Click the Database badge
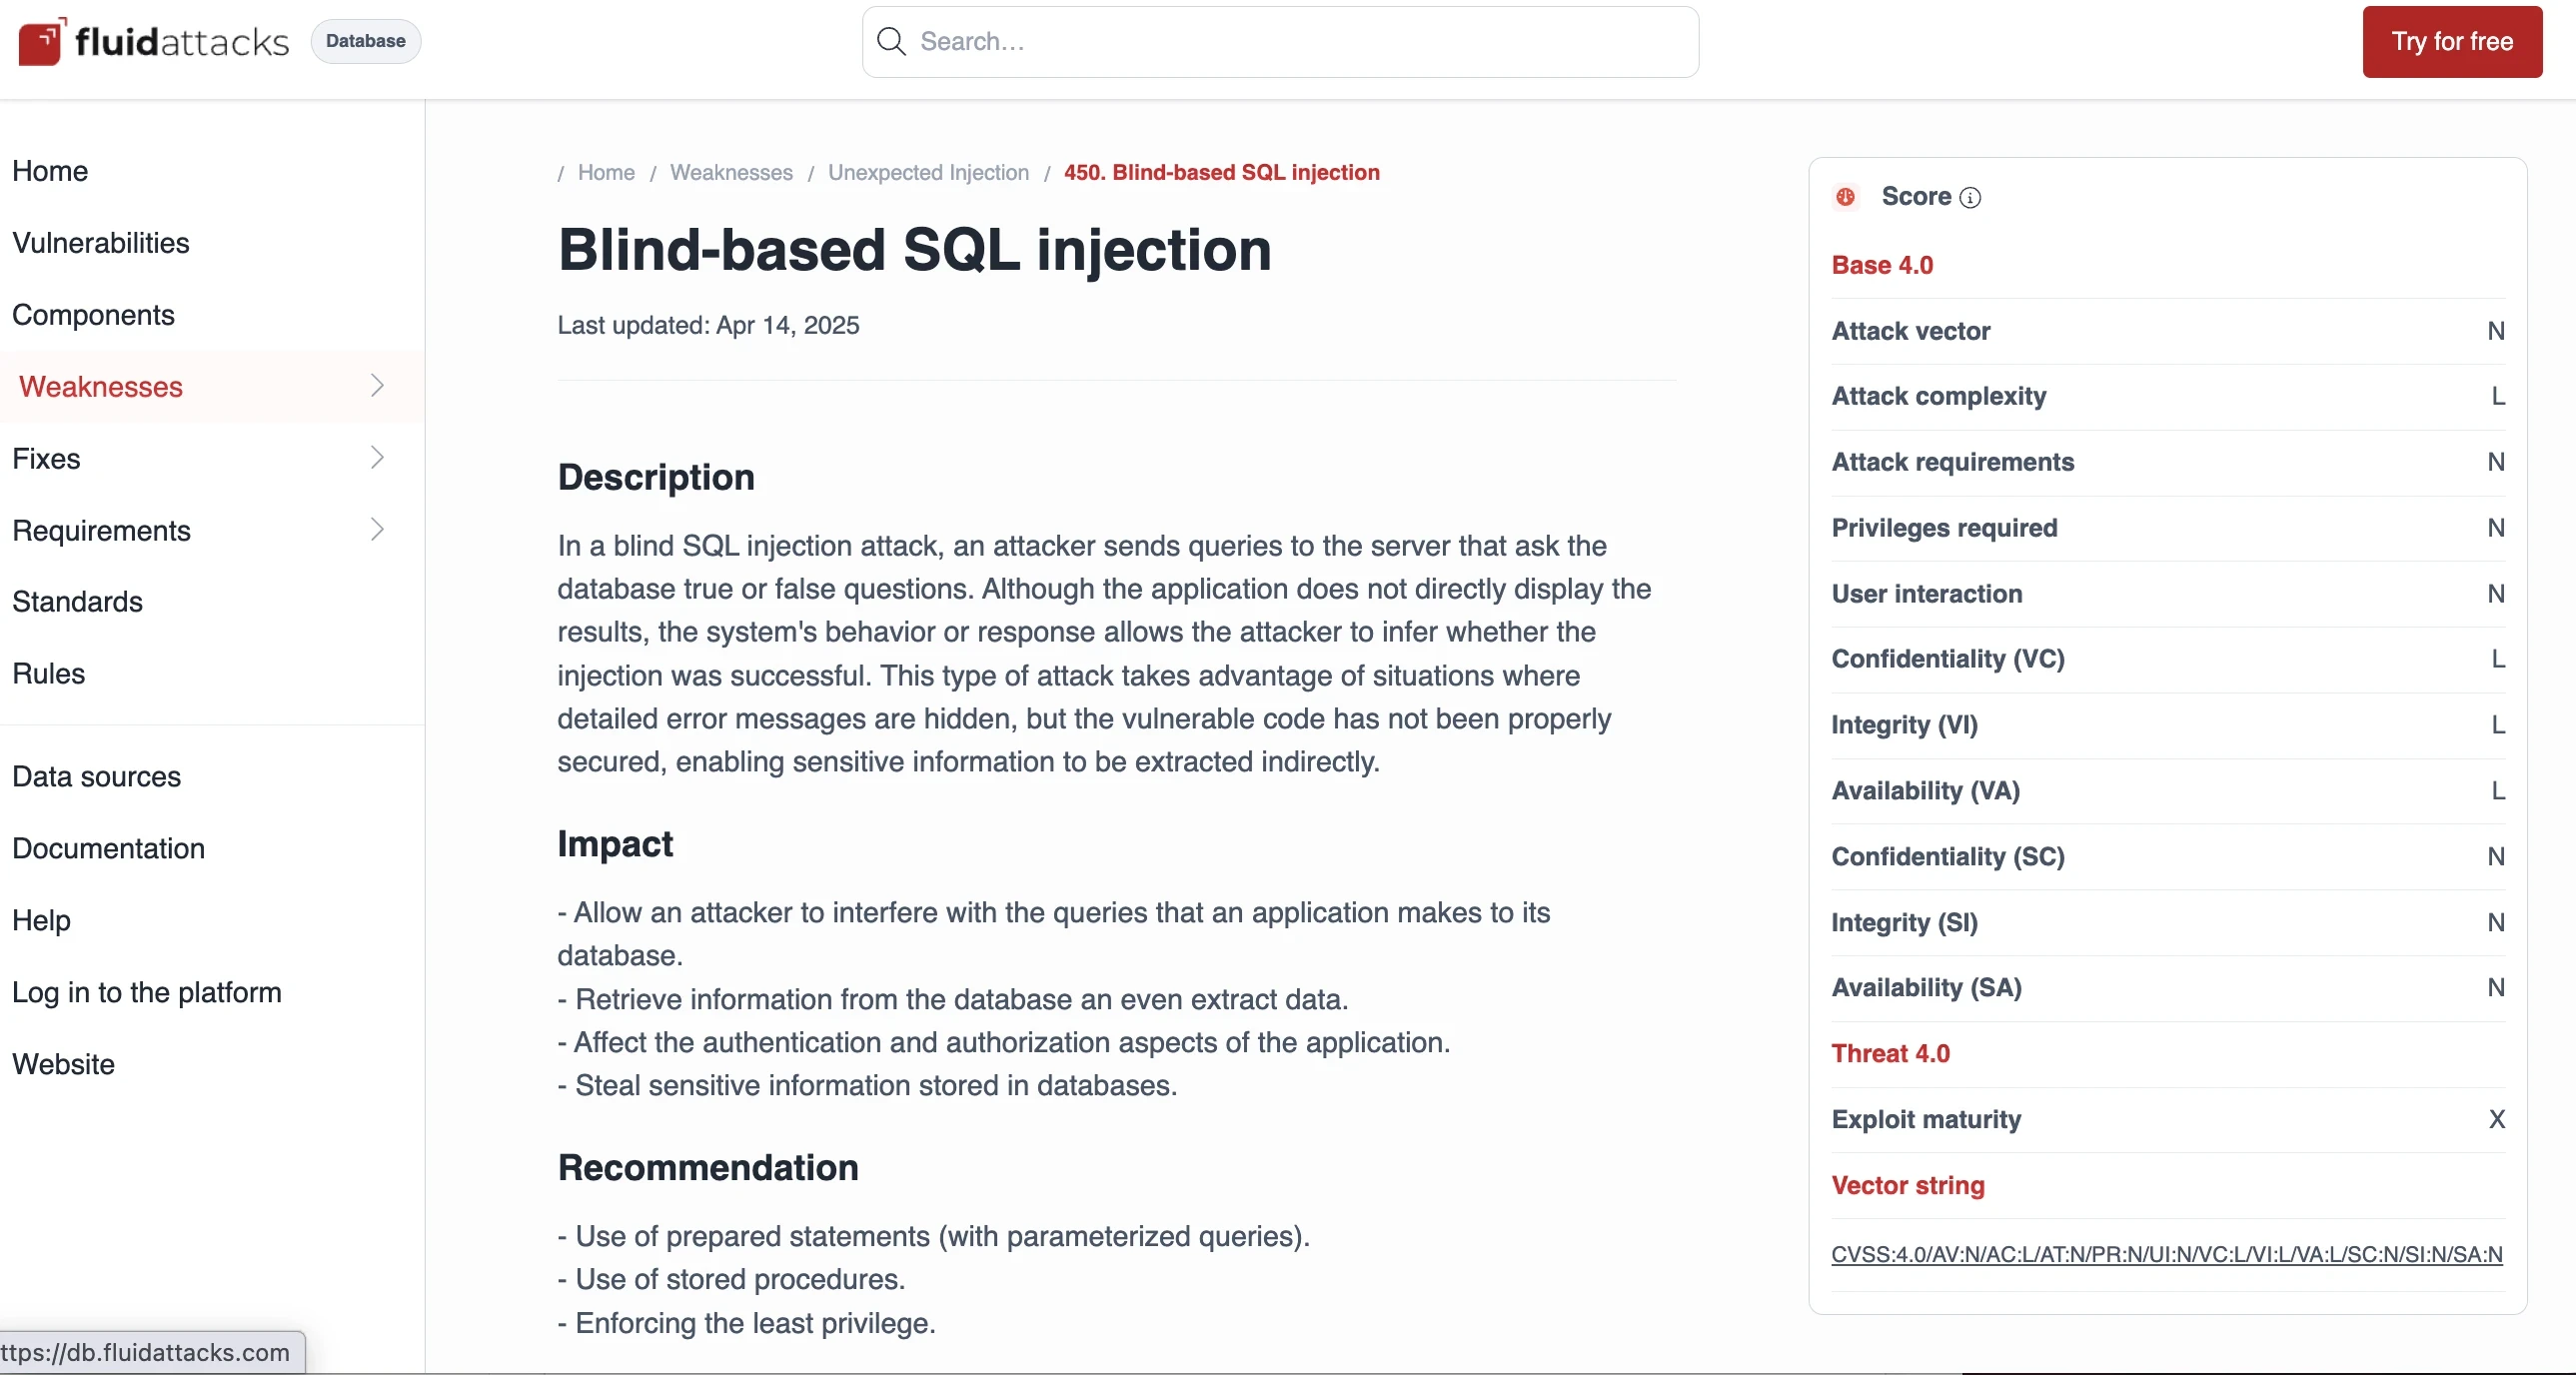Viewport: 2576px width, 1375px height. [x=365, y=41]
